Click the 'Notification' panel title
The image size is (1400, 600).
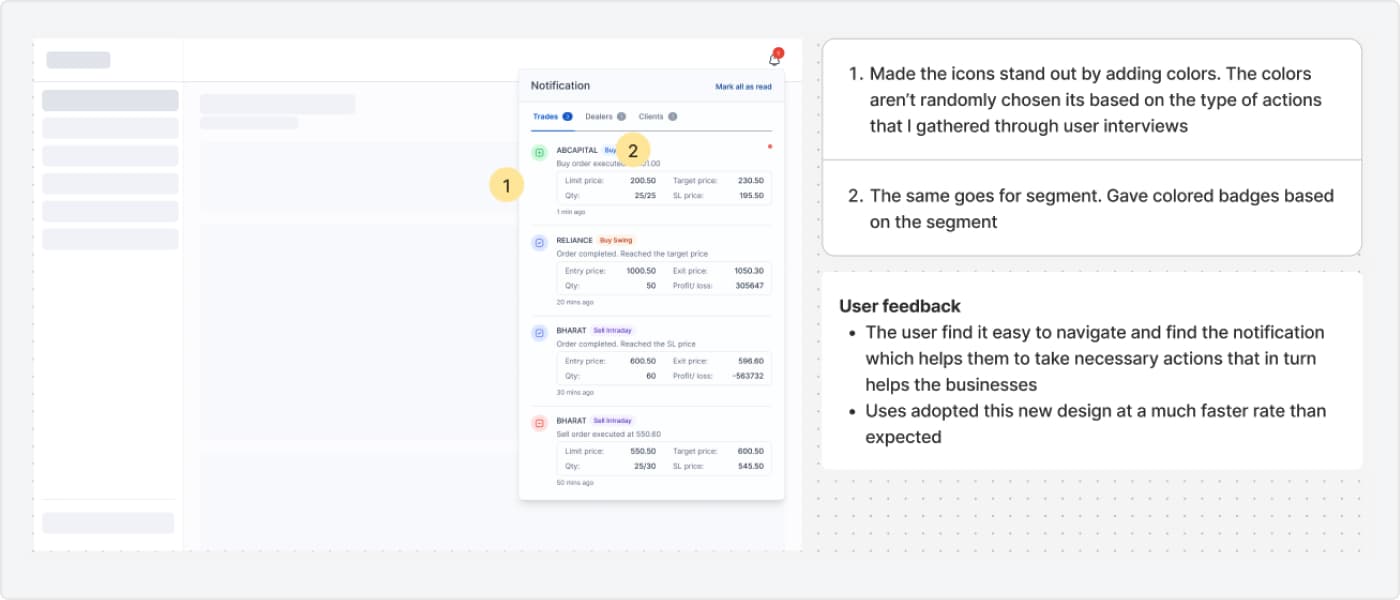click(560, 86)
